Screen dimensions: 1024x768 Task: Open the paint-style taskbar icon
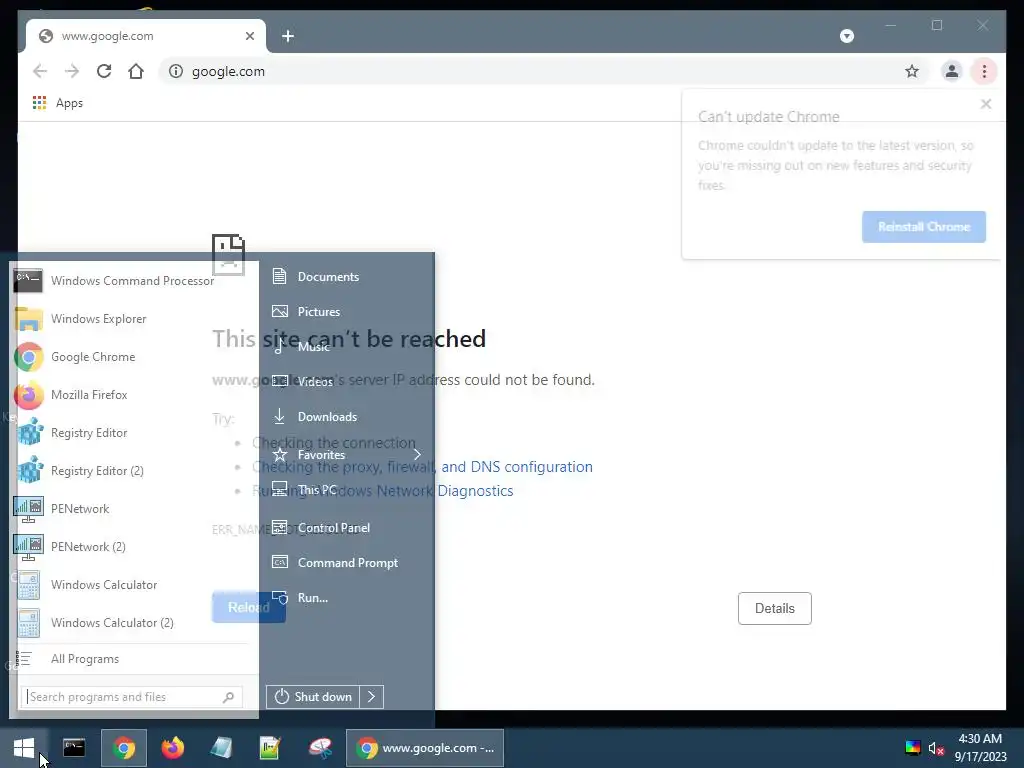click(320, 748)
